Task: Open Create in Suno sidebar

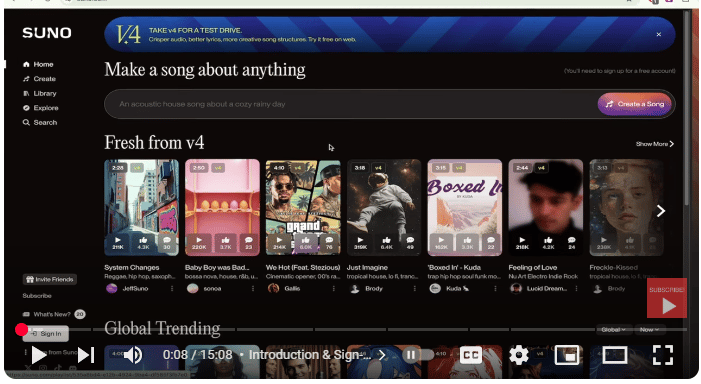Action: click(39, 79)
